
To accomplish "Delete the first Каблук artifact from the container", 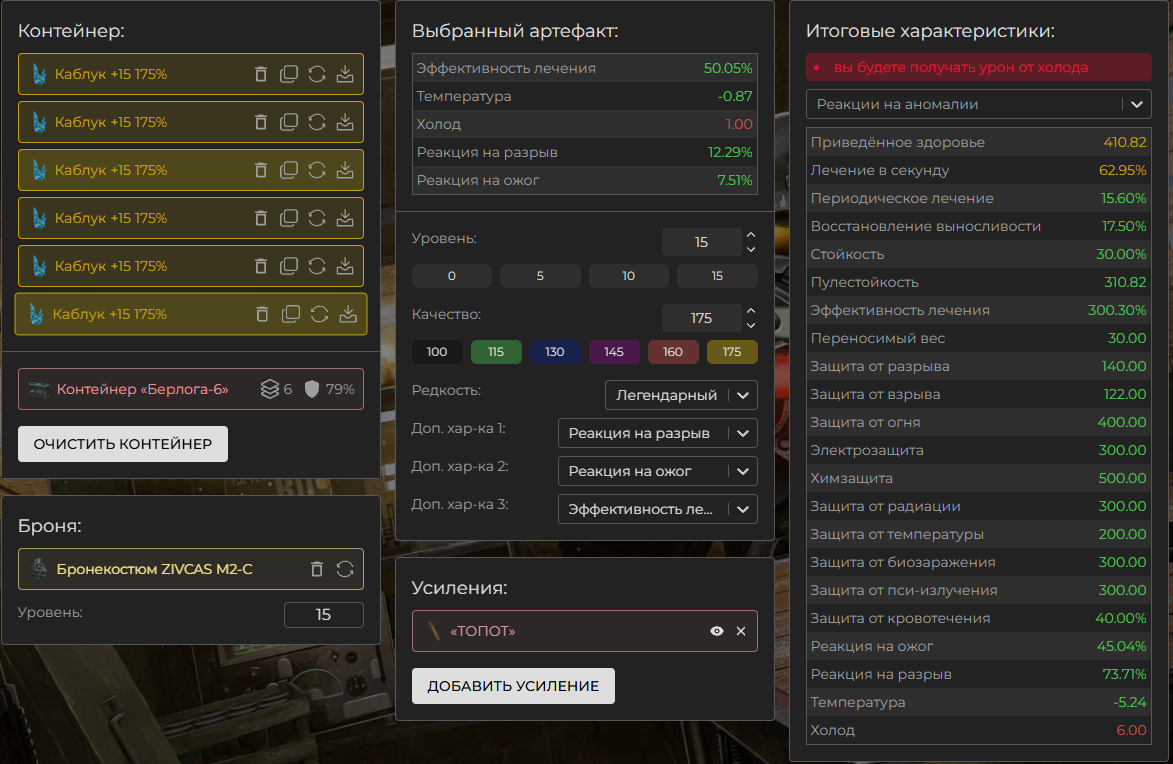I will pyautogui.click(x=261, y=74).
